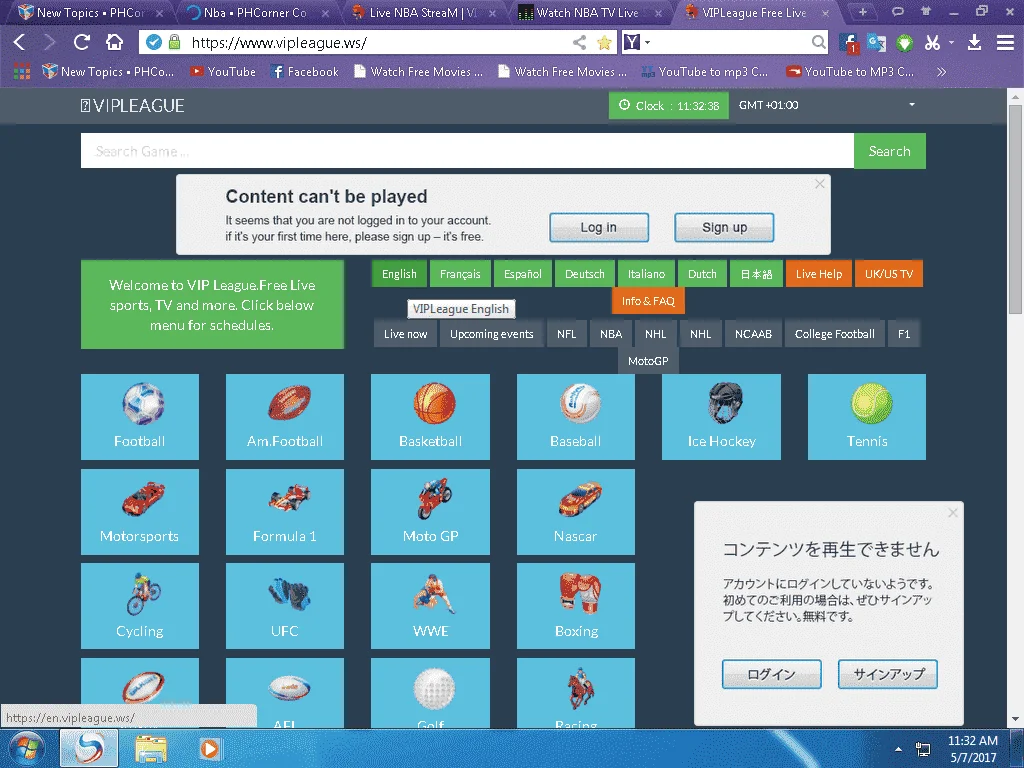Expand the Yahoo search engine dropdown
This screenshot has height=768, width=1024.
(x=648, y=43)
